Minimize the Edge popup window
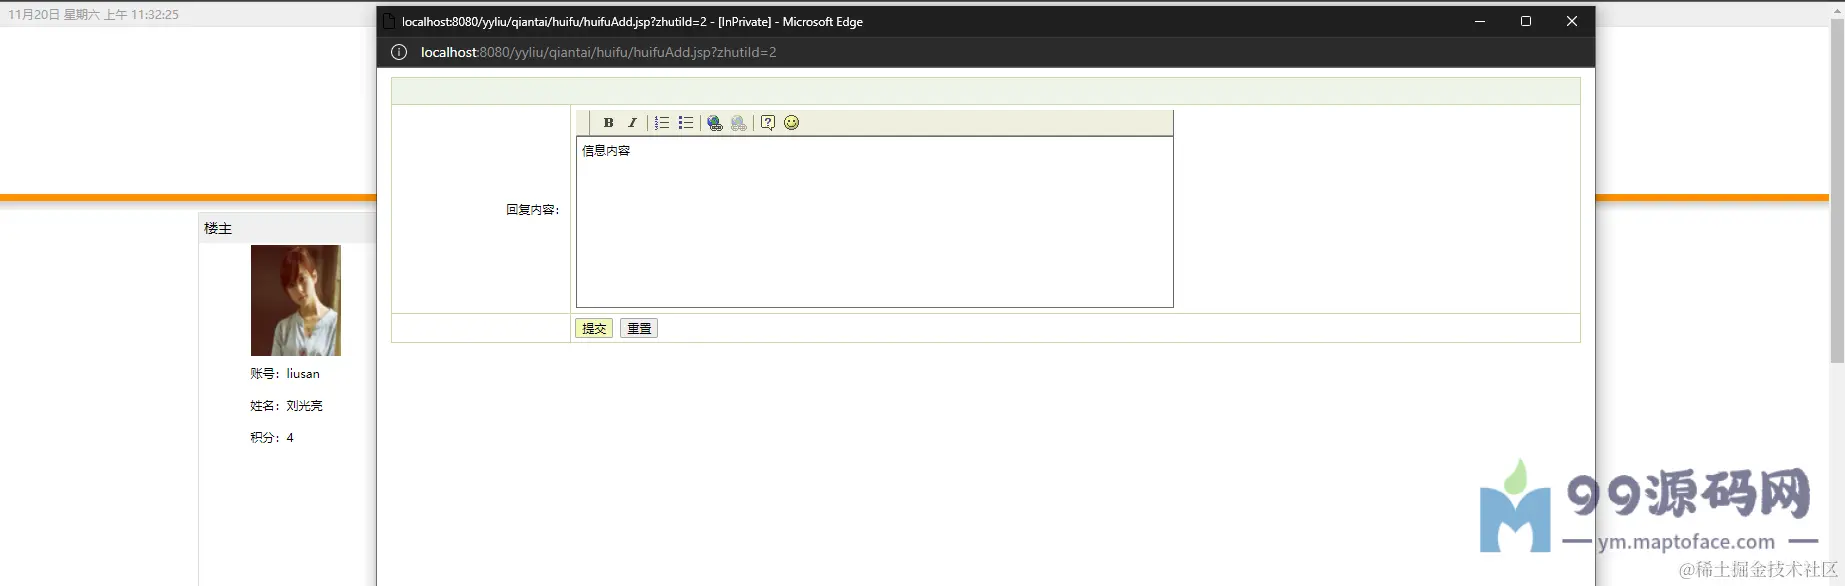Screen dimensions: 1845x586 [1480, 21]
